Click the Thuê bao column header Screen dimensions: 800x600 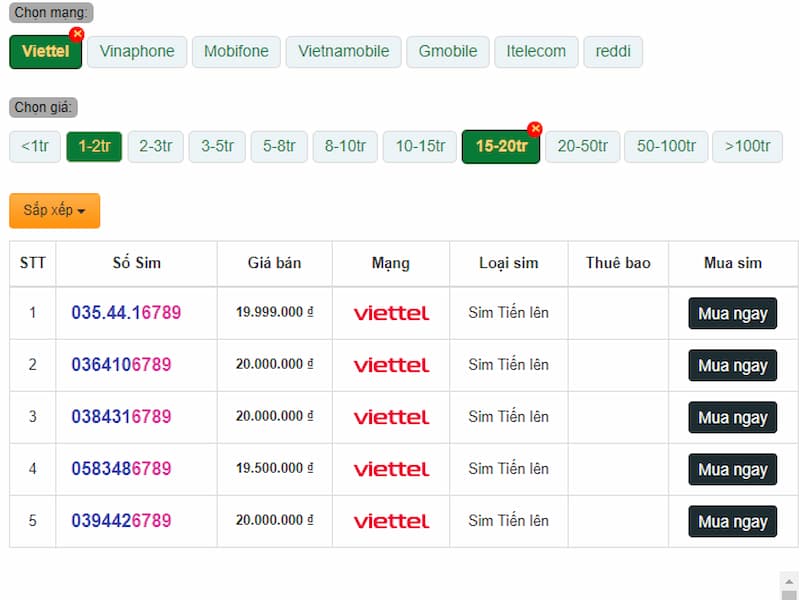(x=618, y=263)
